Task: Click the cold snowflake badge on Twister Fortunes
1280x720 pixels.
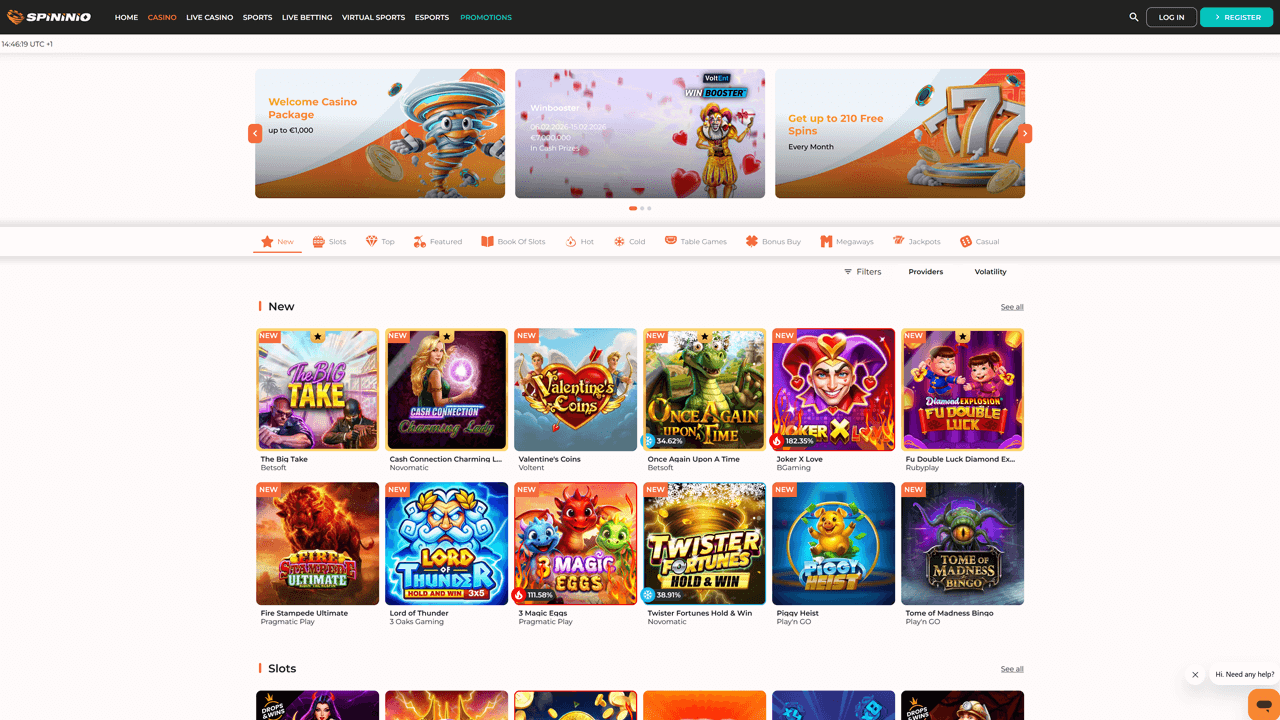Action: coord(648,595)
